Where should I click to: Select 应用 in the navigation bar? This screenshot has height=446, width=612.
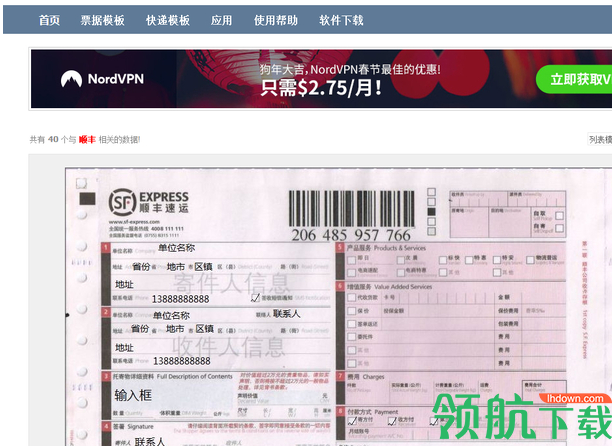[221, 20]
